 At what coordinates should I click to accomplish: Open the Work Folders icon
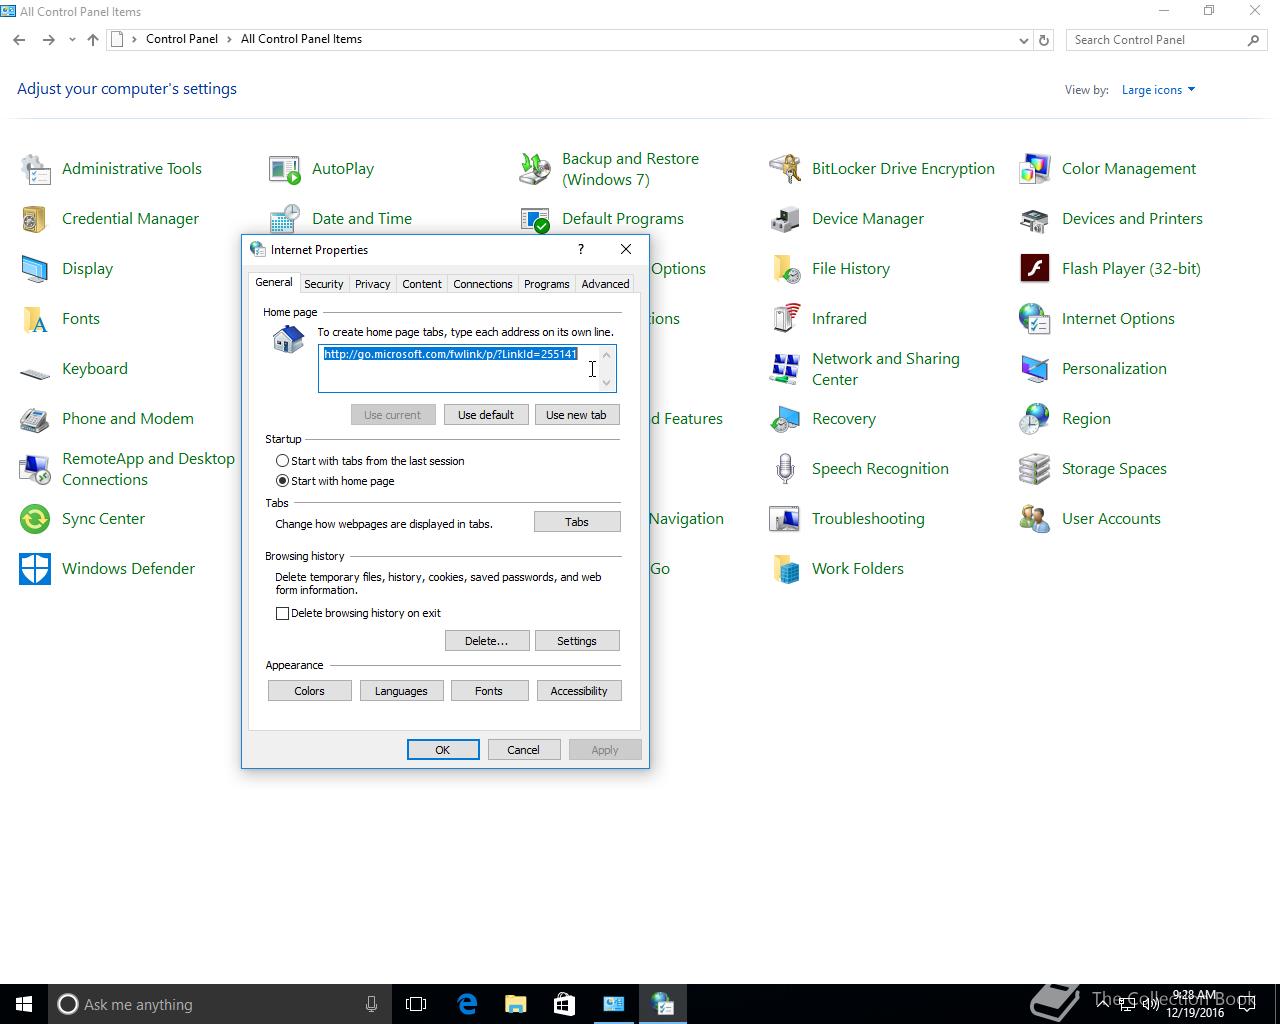[785, 569]
